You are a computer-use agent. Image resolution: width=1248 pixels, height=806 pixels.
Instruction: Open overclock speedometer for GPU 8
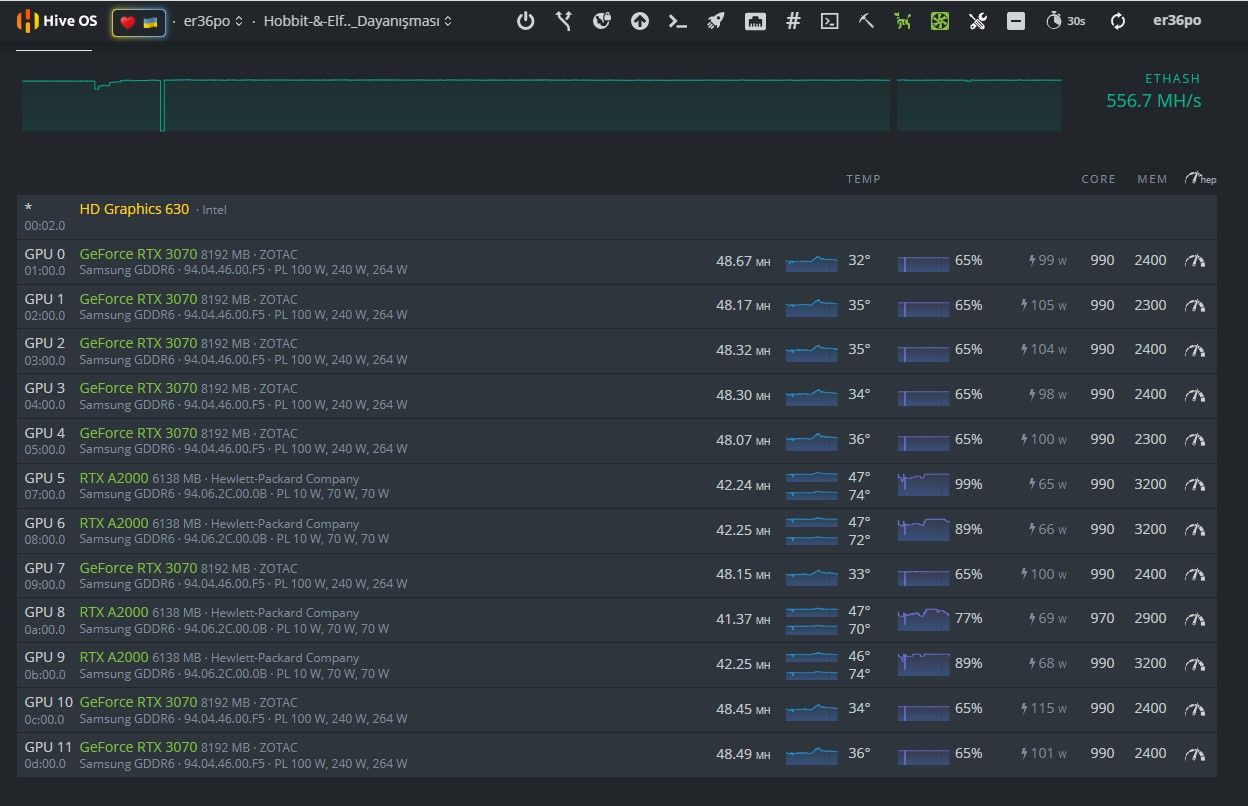click(x=1195, y=619)
